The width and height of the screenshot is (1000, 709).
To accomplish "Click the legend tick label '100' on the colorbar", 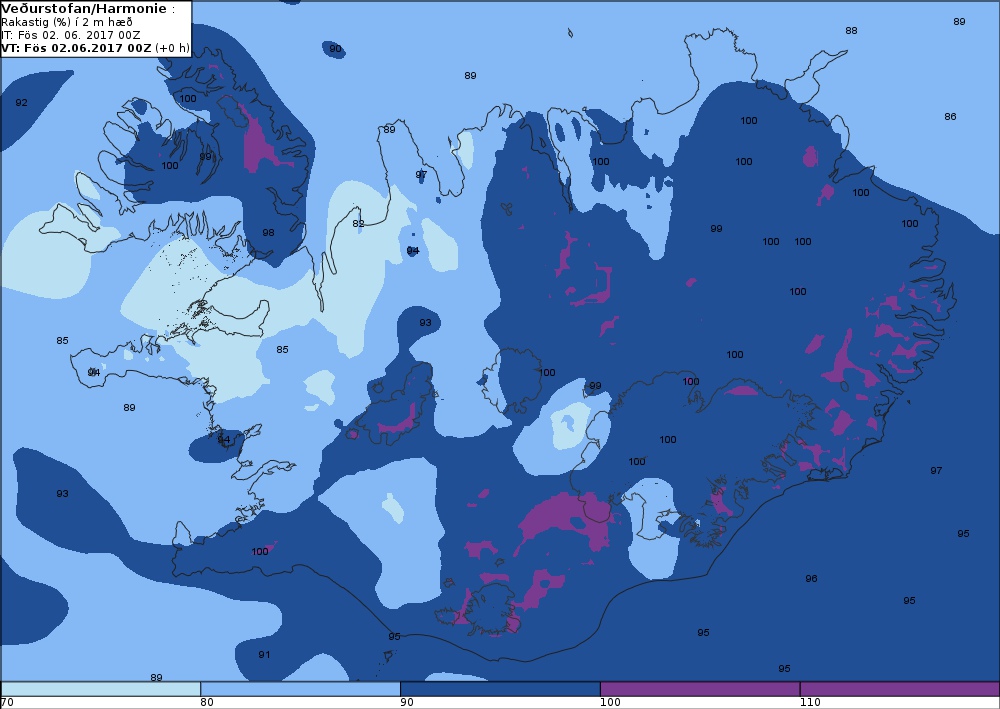I will (610, 702).
